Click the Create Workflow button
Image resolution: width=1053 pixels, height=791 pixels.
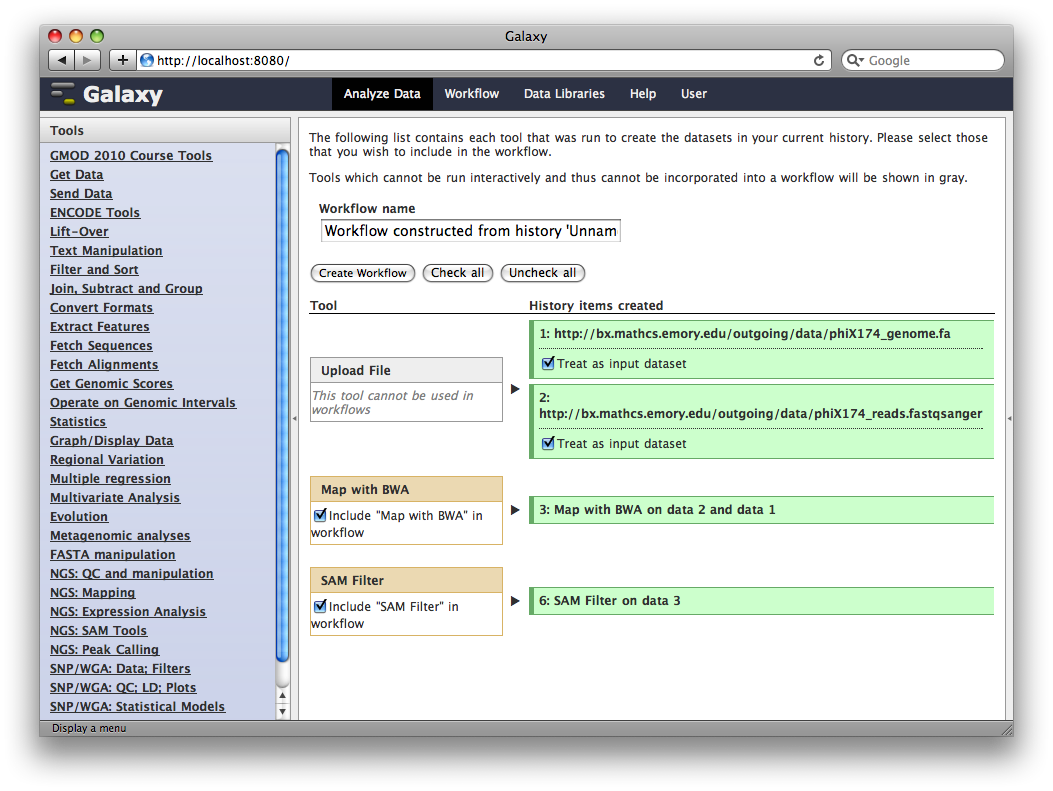[x=363, y=273]
